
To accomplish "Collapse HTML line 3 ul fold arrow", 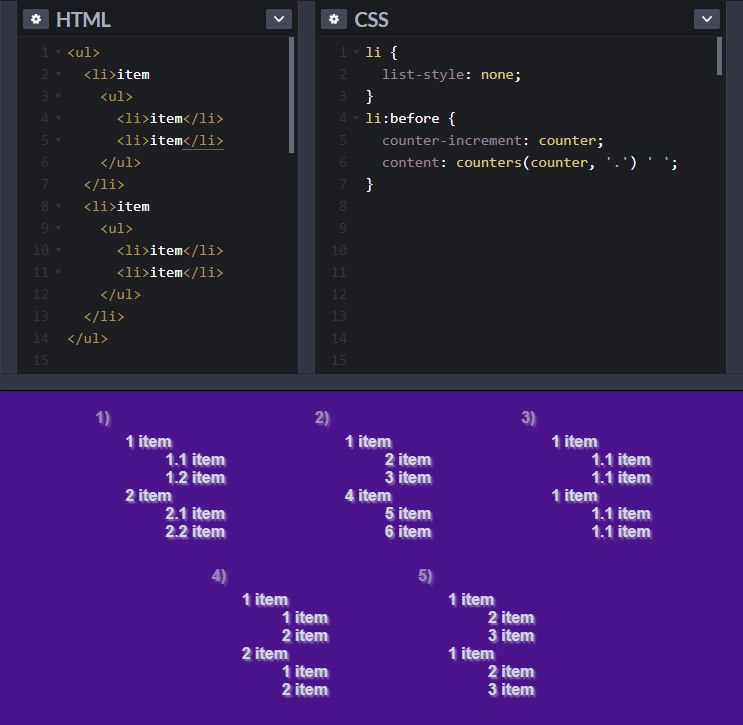I will 58,96.
